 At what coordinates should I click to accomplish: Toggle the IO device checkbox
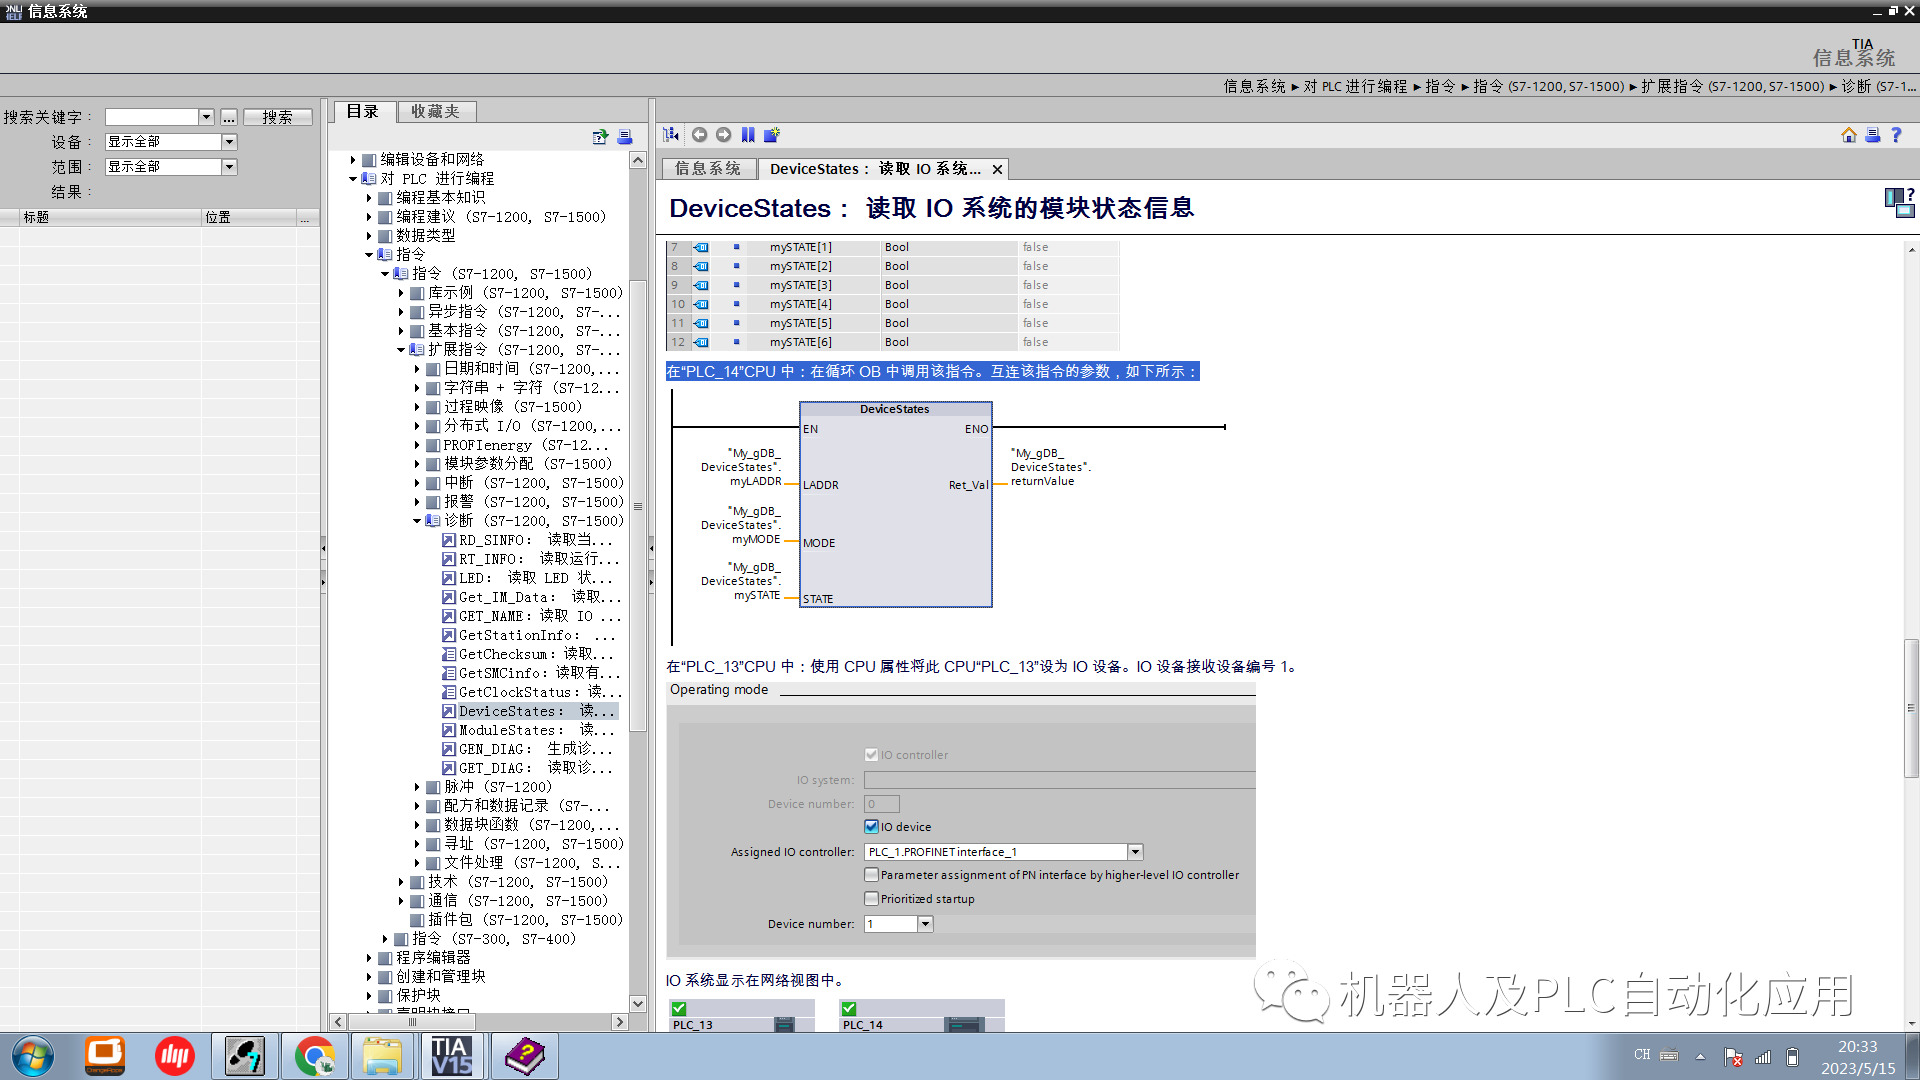(x=872, y=826)
